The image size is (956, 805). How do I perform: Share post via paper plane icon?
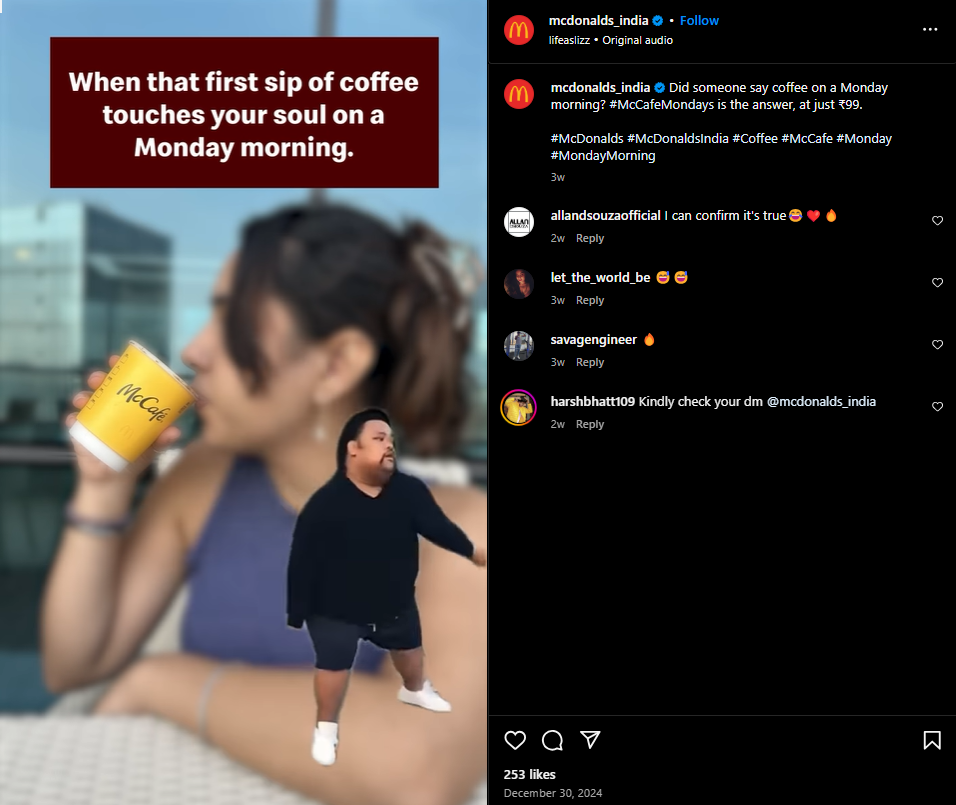coord(590,739)
